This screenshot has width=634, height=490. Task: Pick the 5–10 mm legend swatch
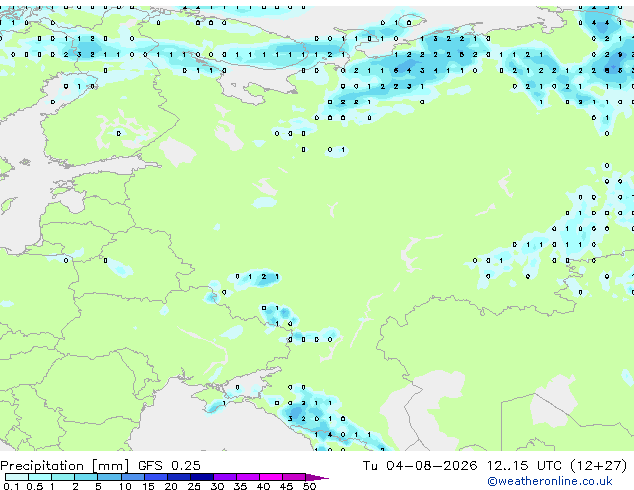(x=109, y=477)
